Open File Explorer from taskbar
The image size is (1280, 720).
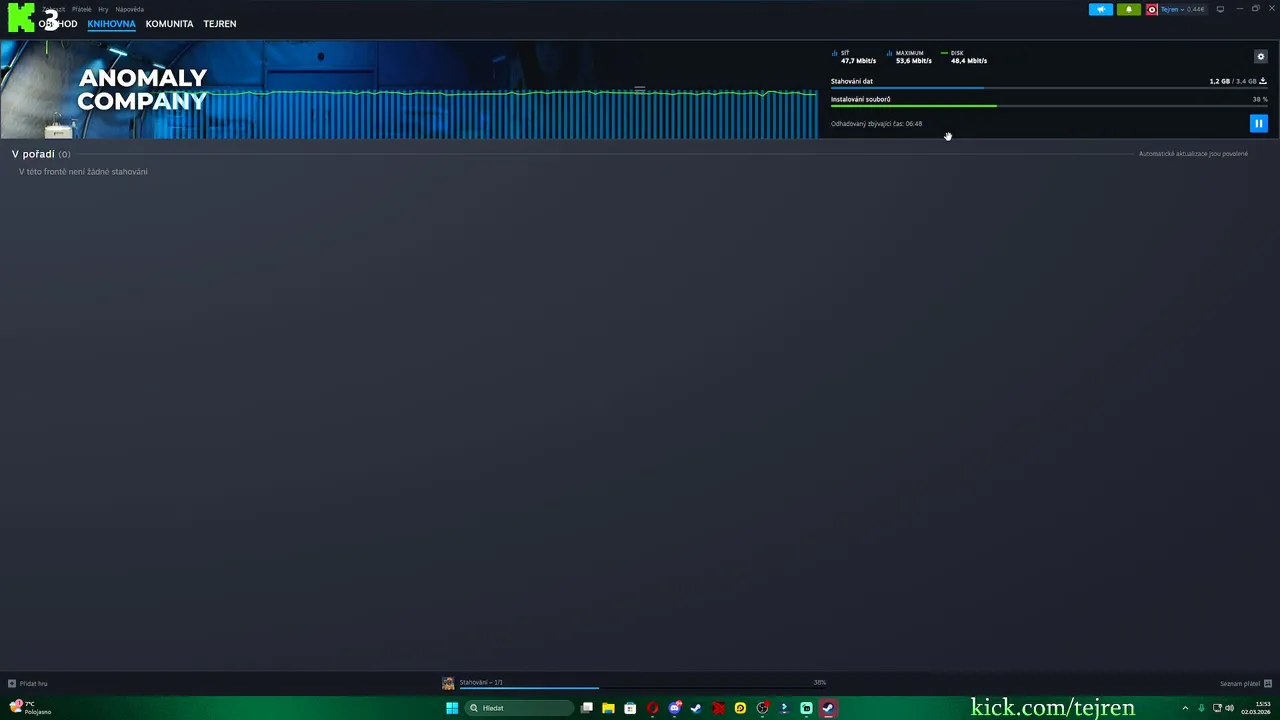608,708
